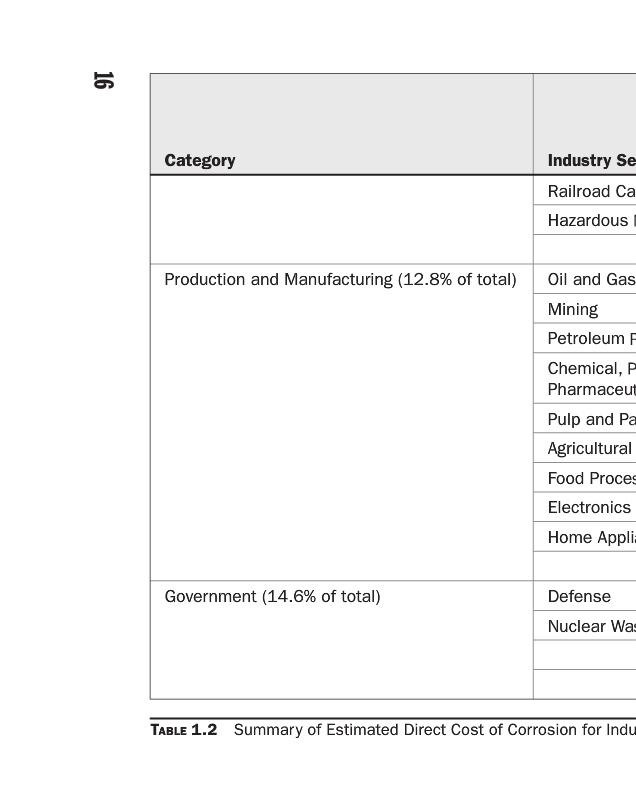
Task: Select Government (14.6% of total) cell
Action: coord(272,597)
